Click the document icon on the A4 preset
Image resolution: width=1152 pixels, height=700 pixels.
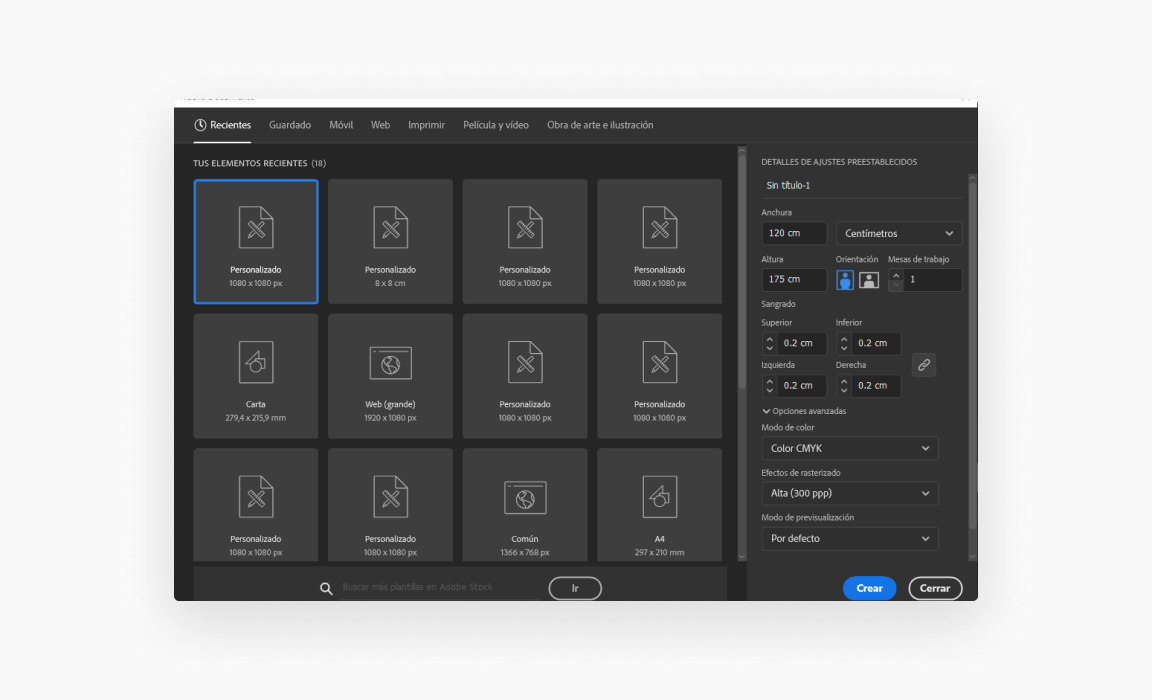659,494
